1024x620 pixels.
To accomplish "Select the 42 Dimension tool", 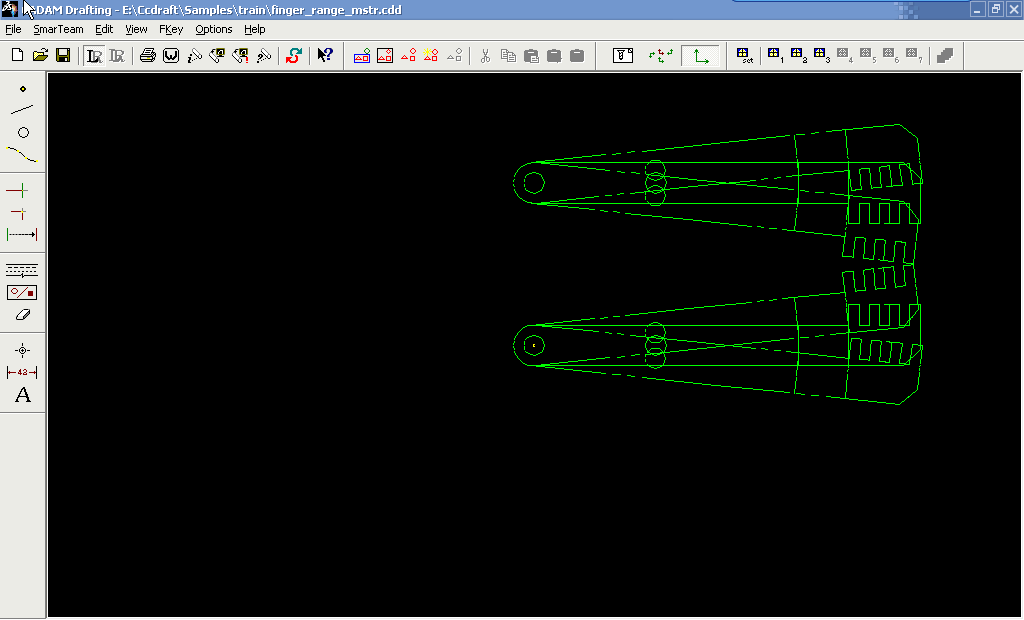I will [22, 372].
